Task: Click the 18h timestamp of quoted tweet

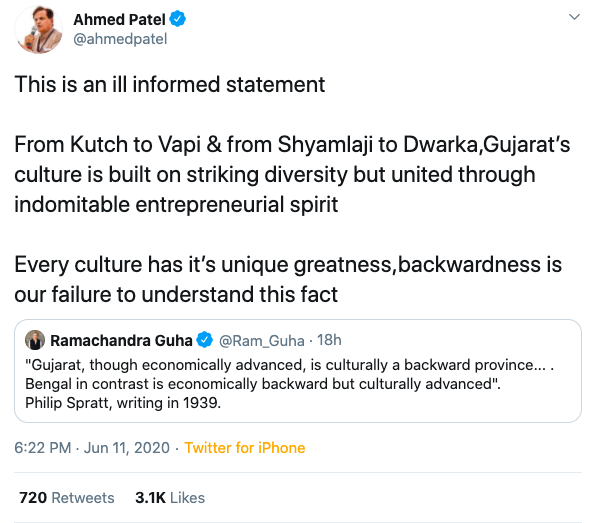Action: [x=329, y=340]
